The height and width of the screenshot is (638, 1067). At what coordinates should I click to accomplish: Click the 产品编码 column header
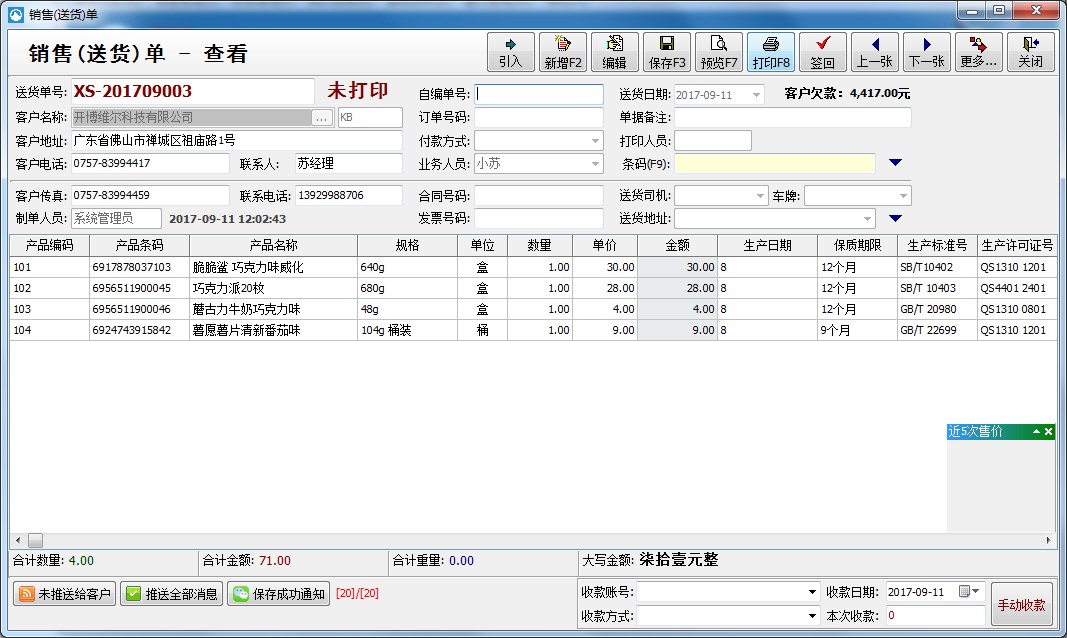point(50,246)
